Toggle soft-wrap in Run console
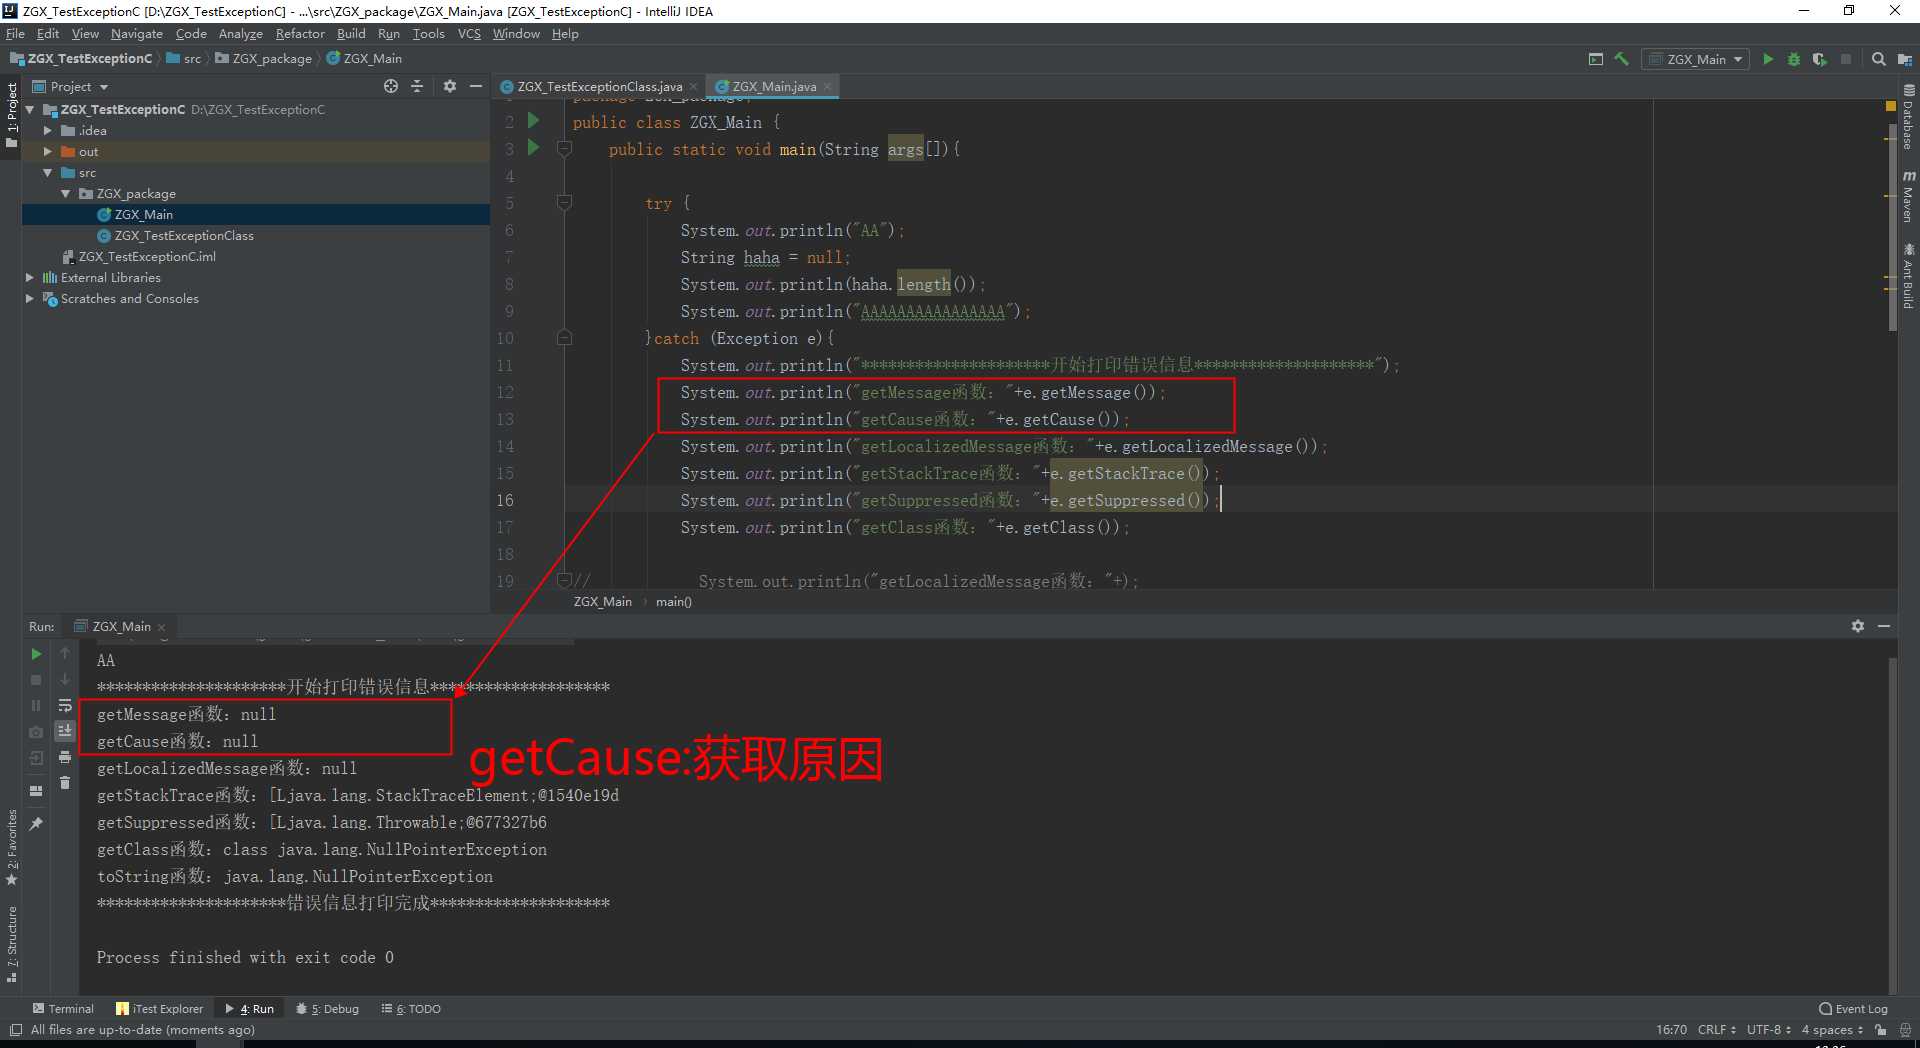 point(65,706)
